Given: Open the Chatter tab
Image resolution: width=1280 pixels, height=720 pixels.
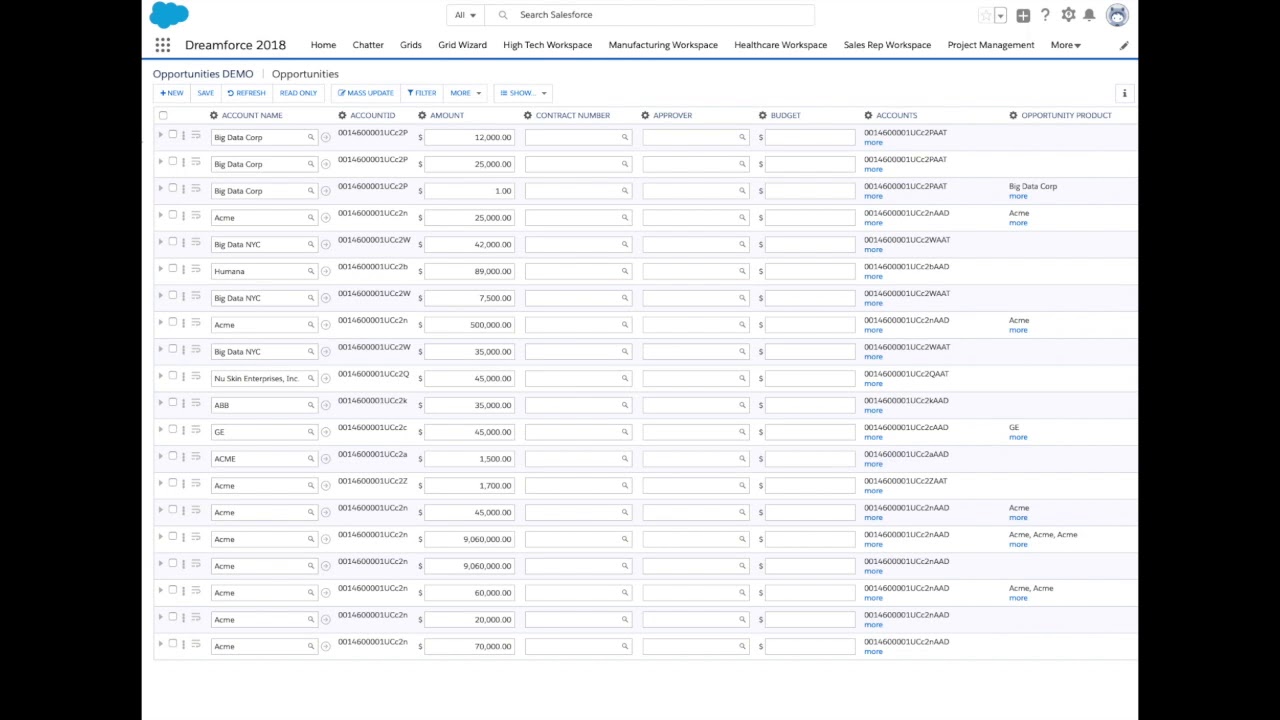Looking at the screenshot, I should 368,45.
